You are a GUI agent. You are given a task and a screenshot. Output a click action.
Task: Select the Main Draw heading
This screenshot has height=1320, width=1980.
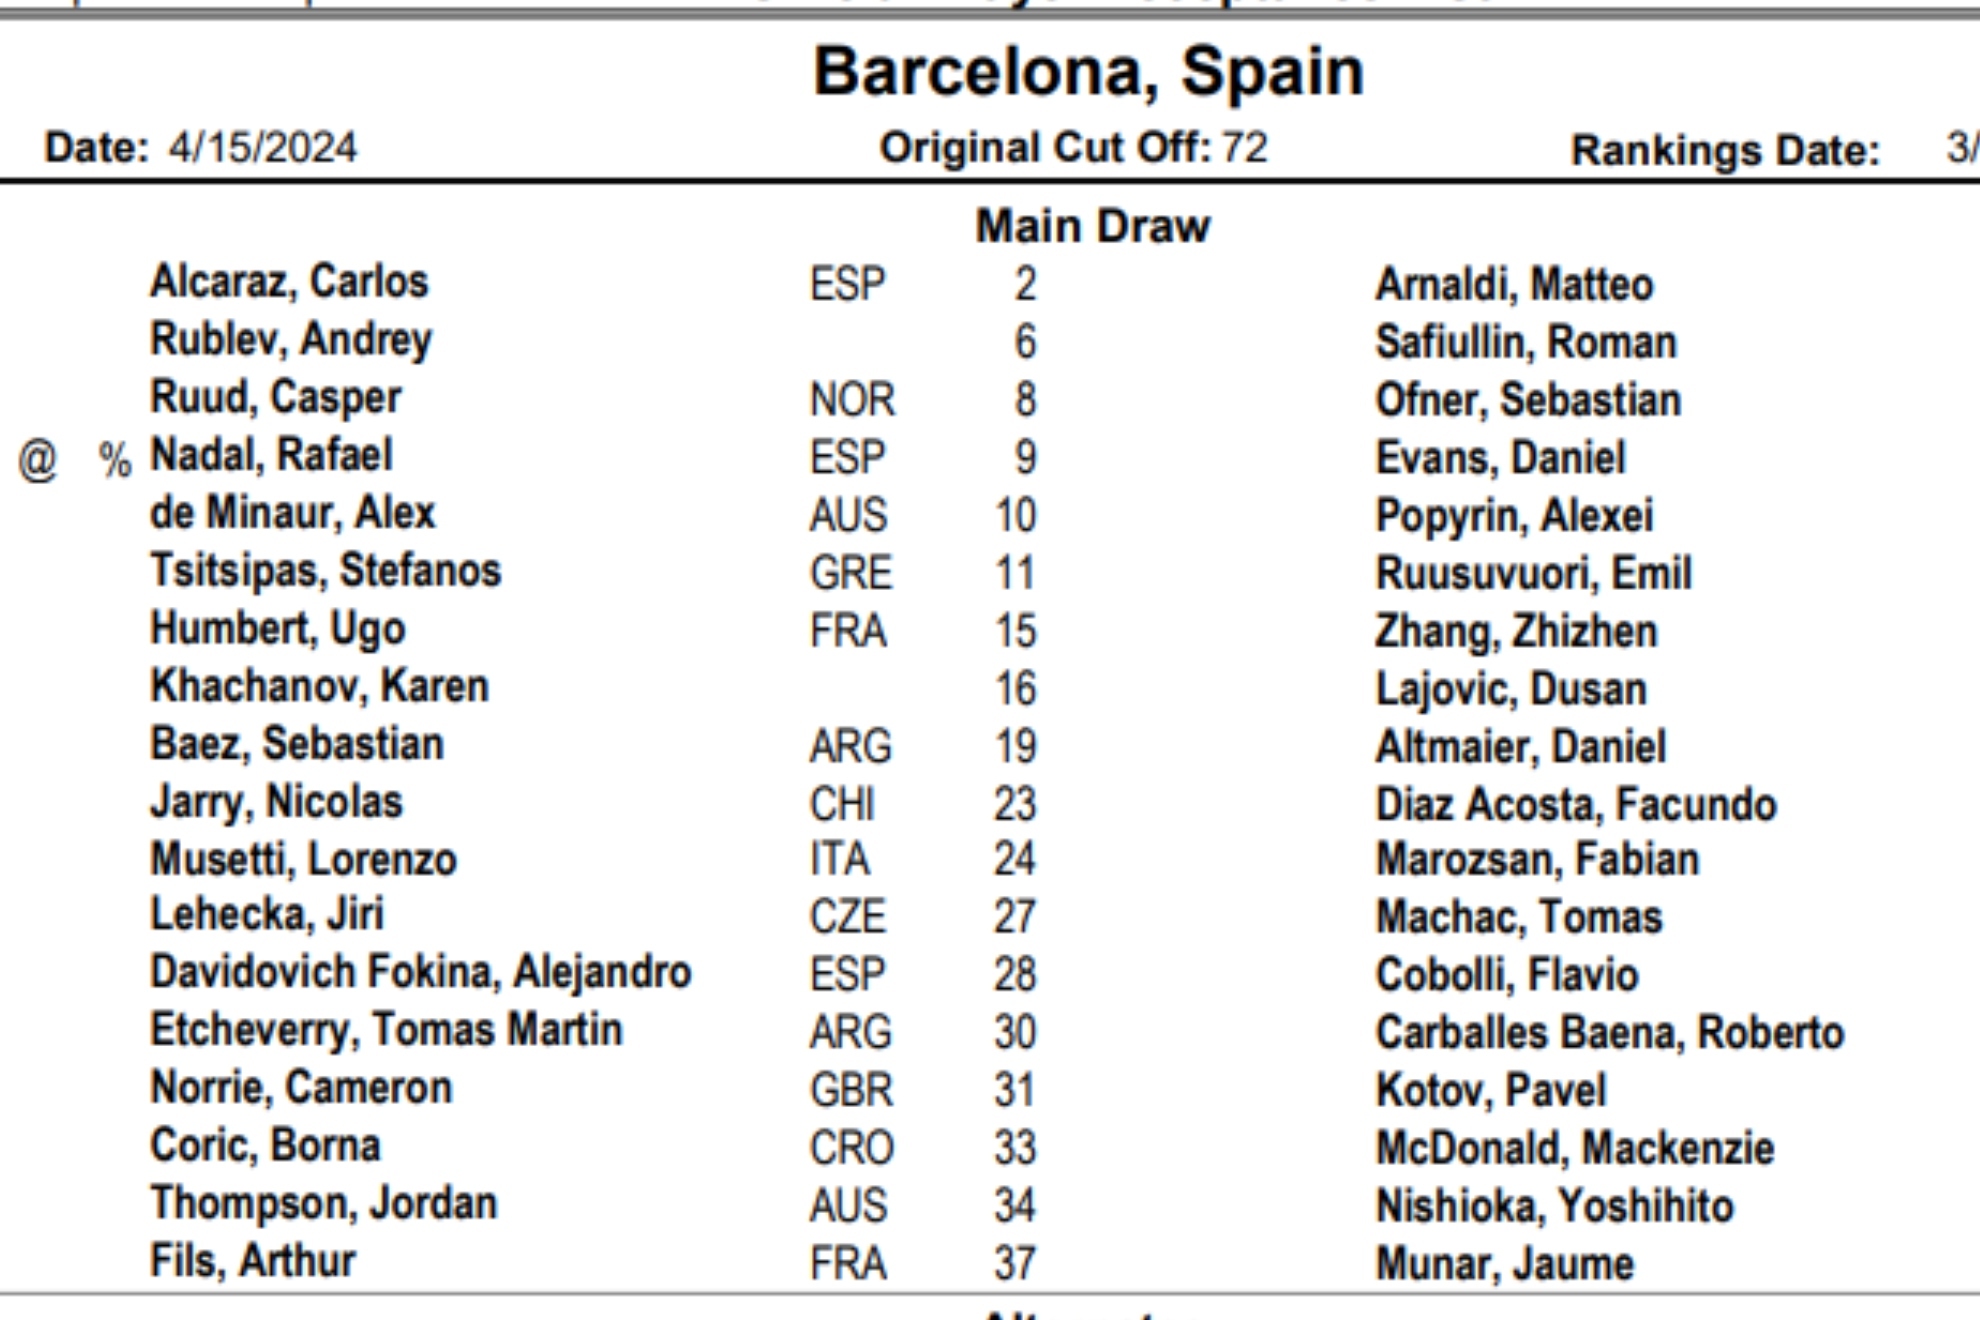tap(1093, 226)
